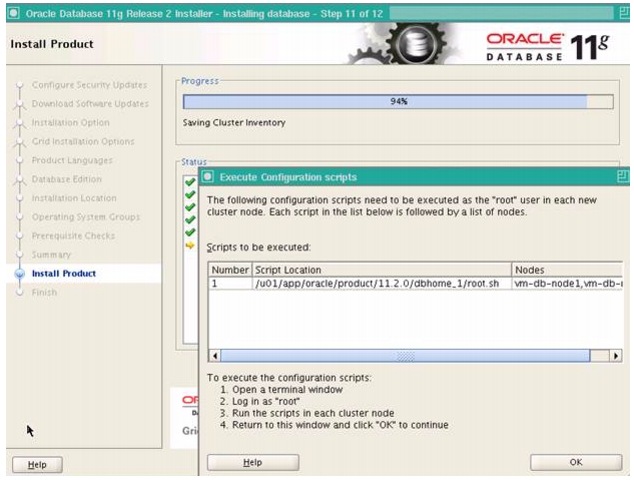Image resolution: width=634 pixels, height=499 pixels.
Task: Select Database Edition step
Action: [67, 179]
